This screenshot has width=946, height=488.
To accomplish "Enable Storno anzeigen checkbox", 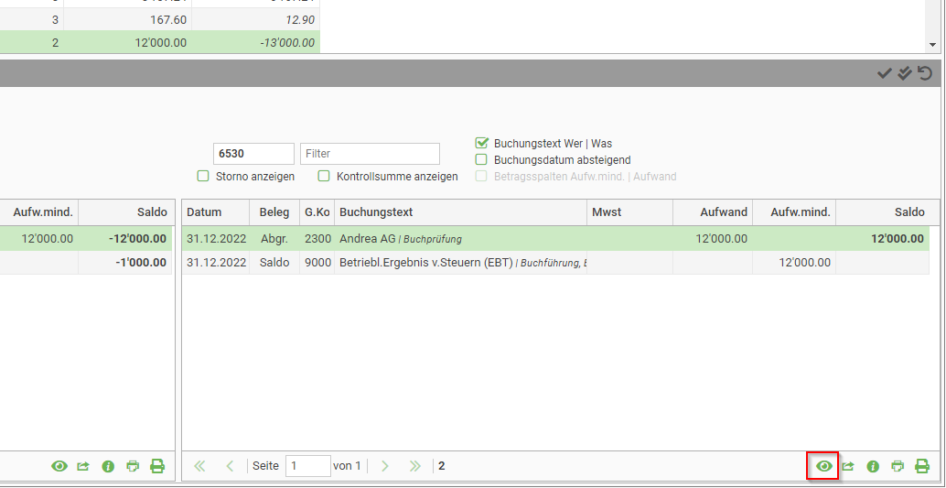I will [x=203, y=177].
